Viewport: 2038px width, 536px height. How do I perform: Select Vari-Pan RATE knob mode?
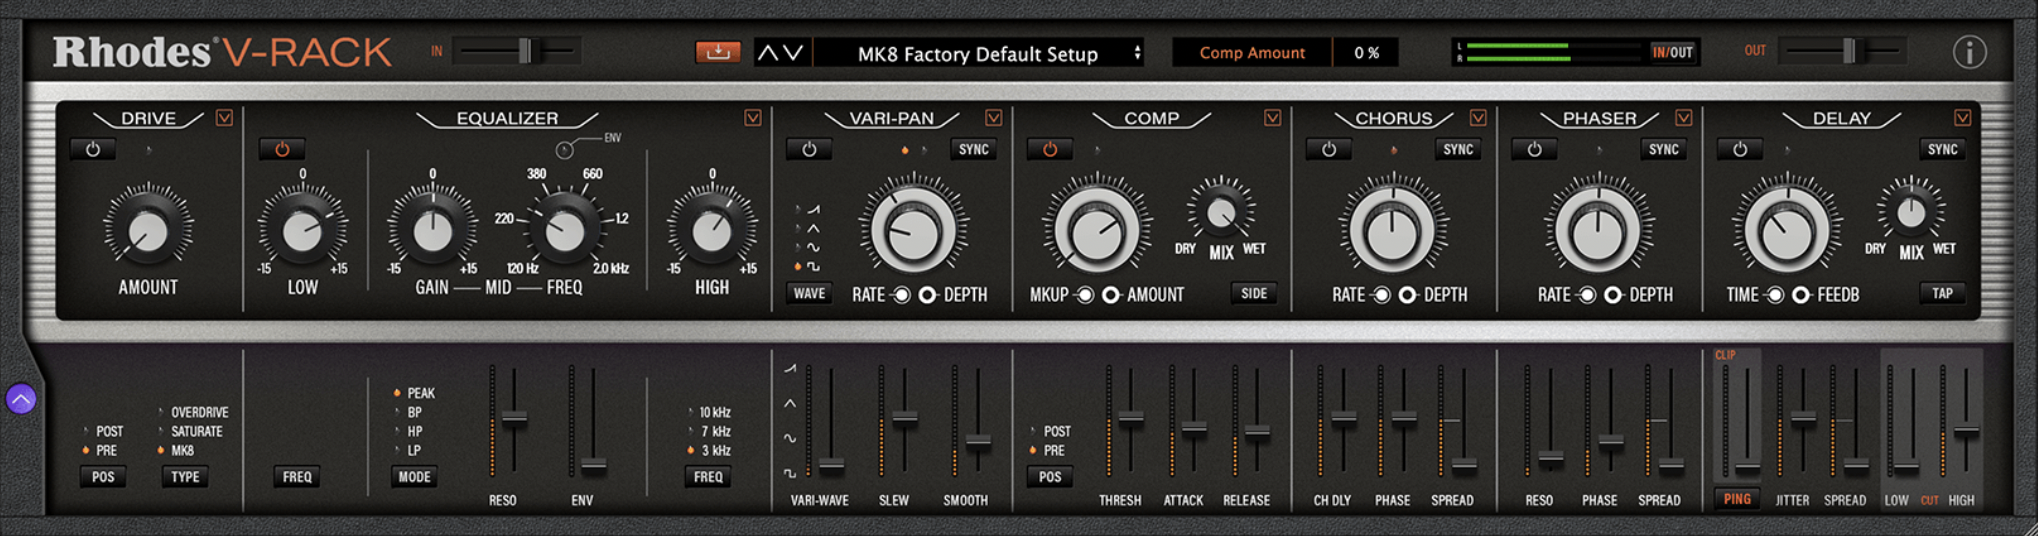tap(901, 295)
